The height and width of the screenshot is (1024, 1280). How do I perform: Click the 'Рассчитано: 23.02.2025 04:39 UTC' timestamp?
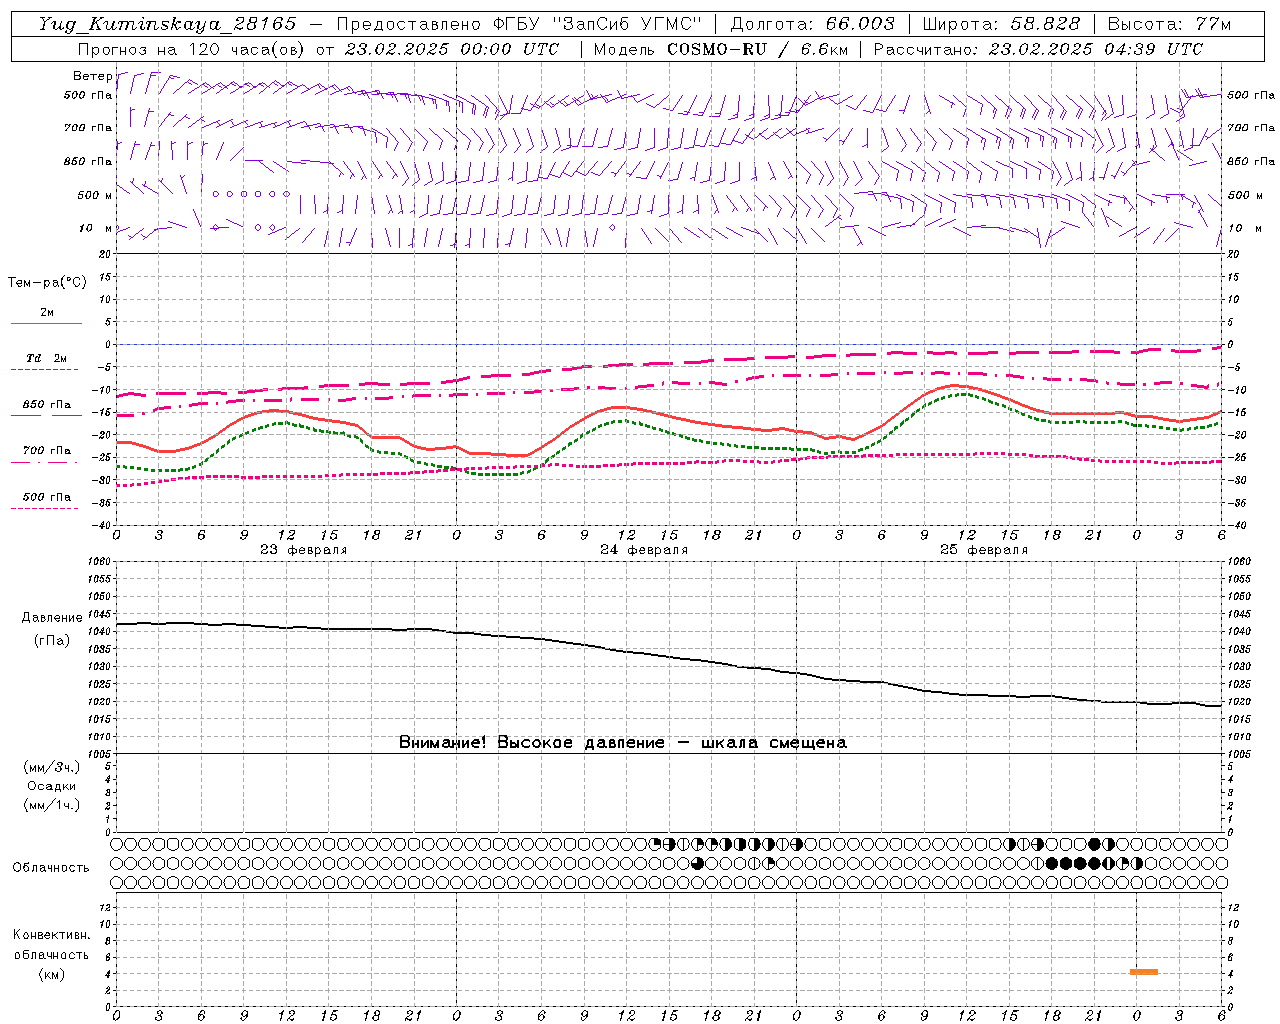1038,49
